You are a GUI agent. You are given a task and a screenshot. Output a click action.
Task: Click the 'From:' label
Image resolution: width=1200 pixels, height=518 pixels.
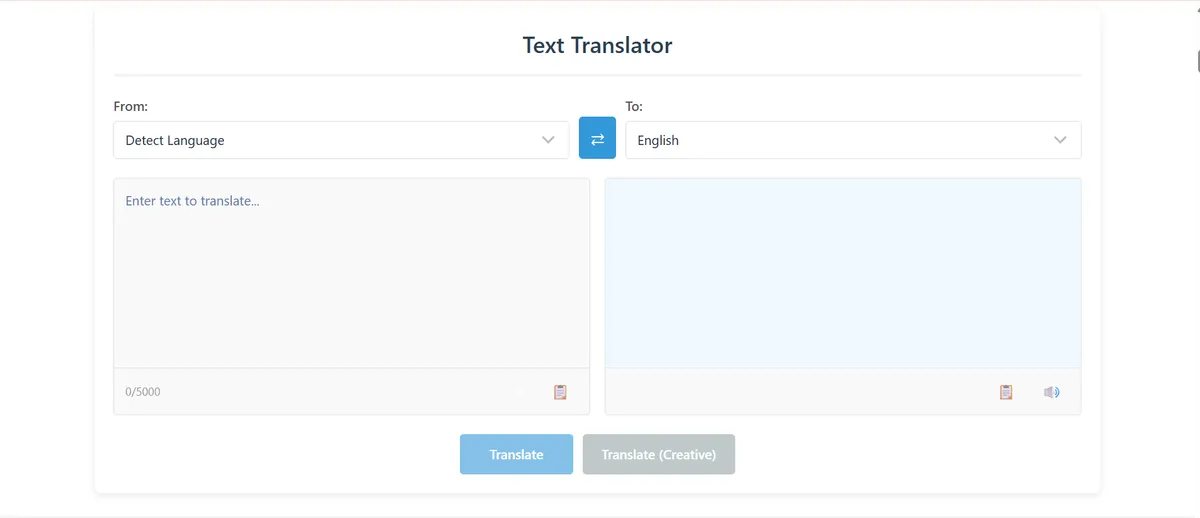(x=131, y=106)
